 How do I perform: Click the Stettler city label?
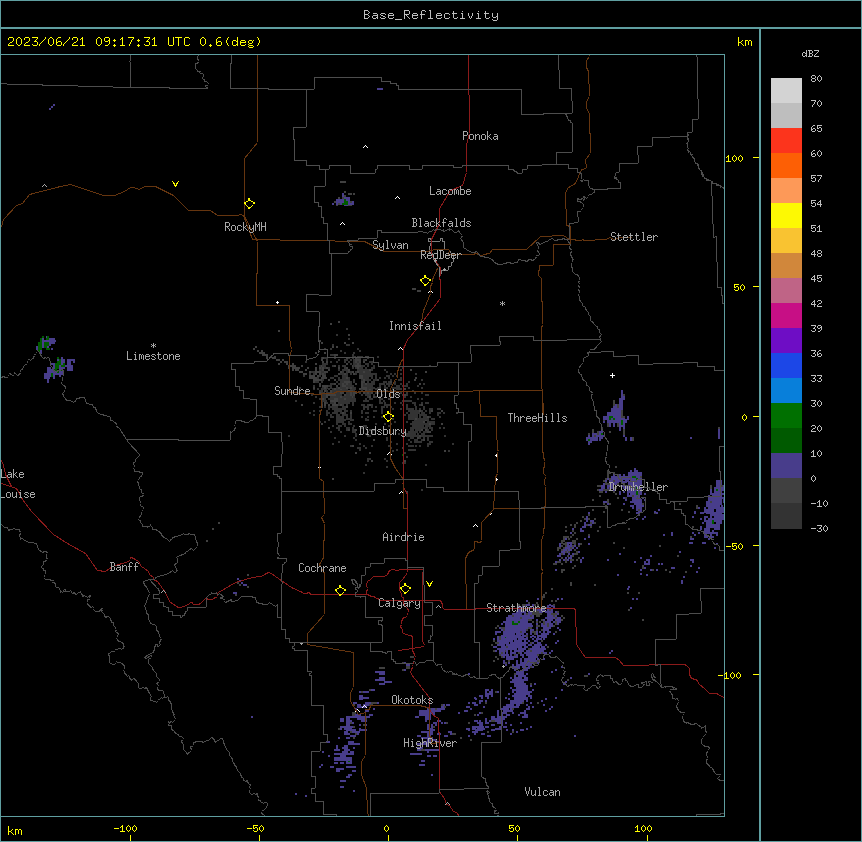click(x=634, y=237)
